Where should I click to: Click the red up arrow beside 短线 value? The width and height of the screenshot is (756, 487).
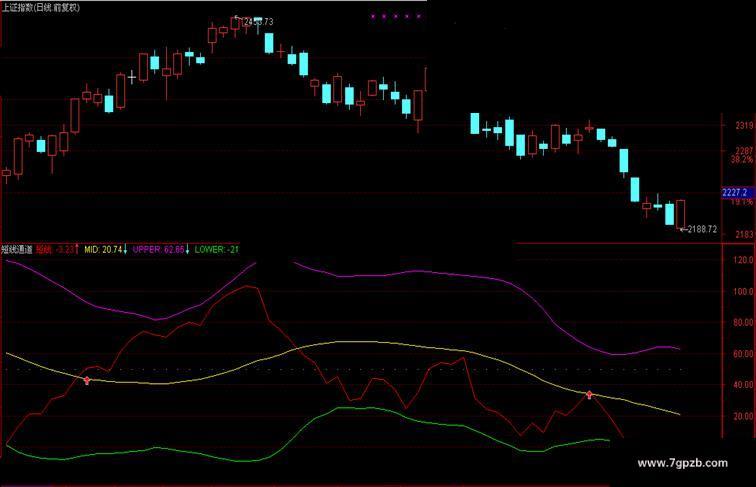pyautogui.click(x=77, y=249)
